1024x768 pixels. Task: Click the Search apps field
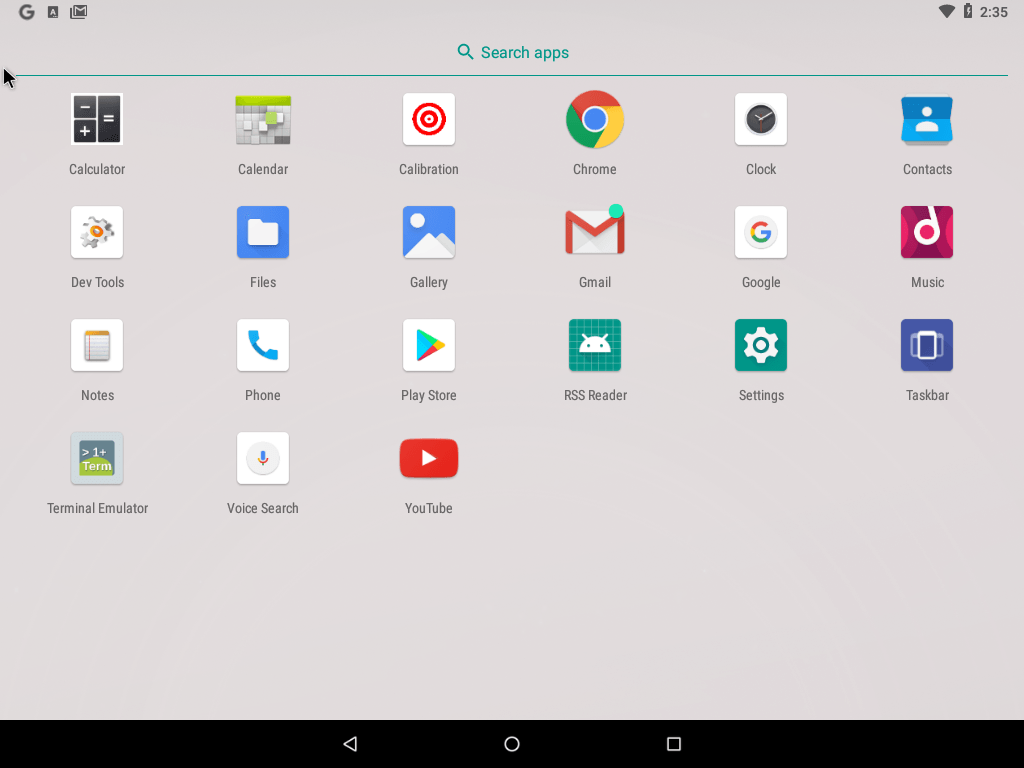512,52
